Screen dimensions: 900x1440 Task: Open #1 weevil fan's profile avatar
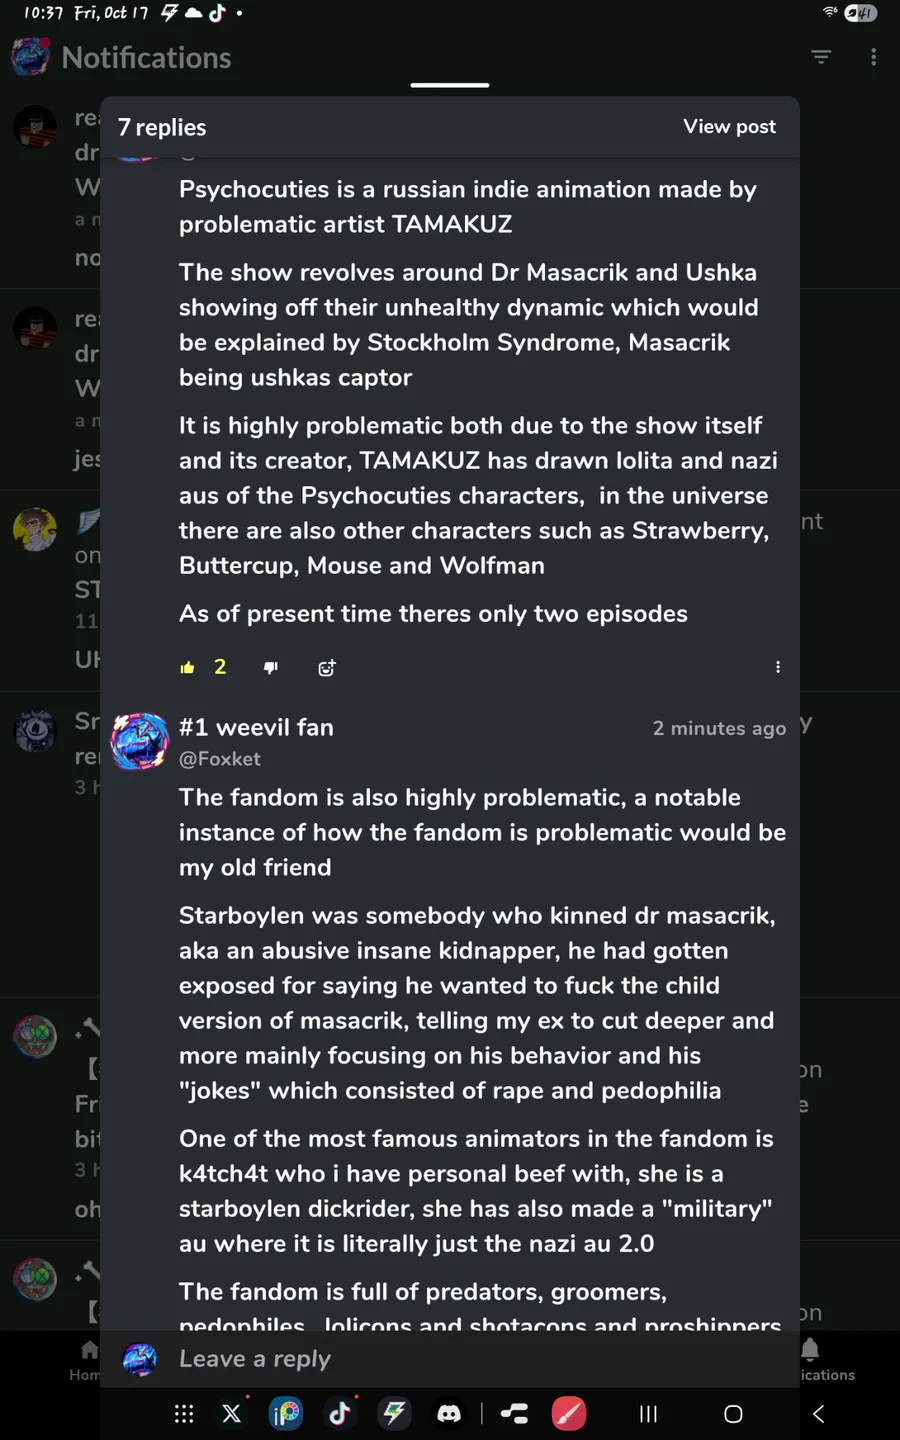139,741
